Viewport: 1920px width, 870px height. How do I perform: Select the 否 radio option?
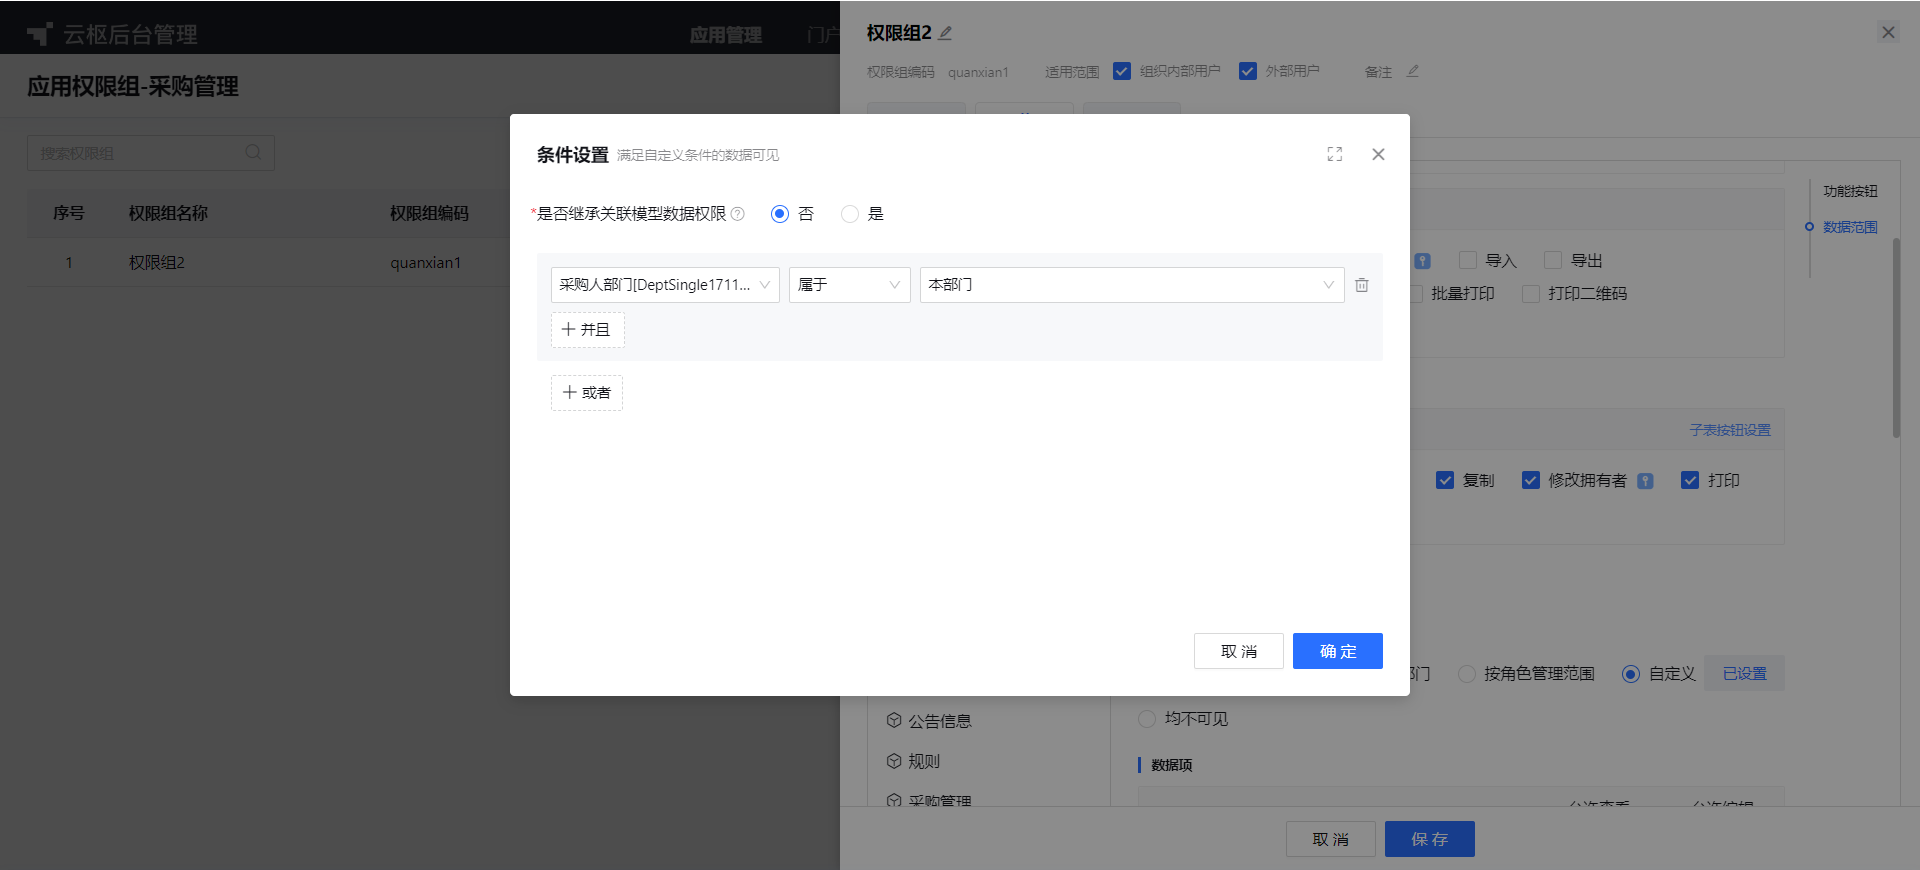780,214
